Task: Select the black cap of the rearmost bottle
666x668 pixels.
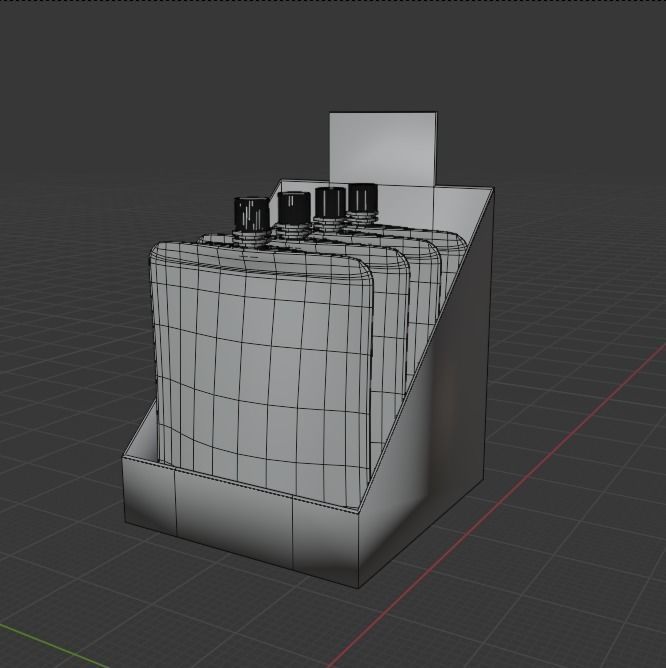Action: [x=363, y=197]
